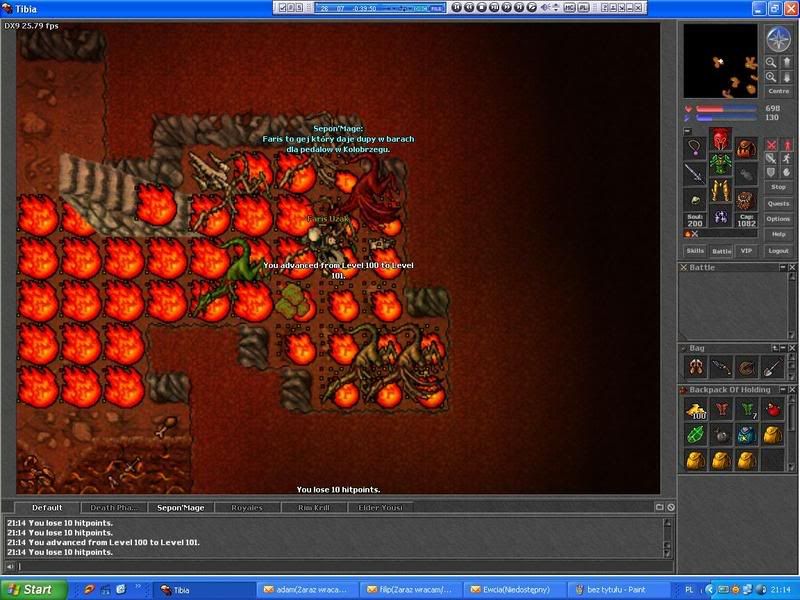Toggle stand while fighting mode
The image size is (800, 600).
[786, 145]
